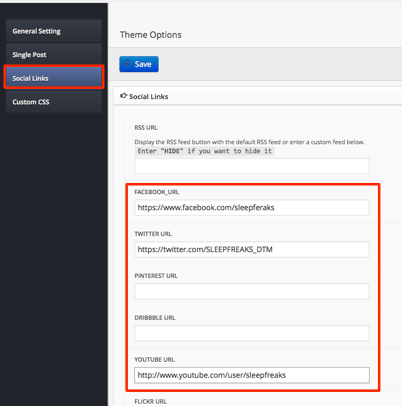402x406 pixels.
Task: Focus the RSS URL input field
Action: [x=252, y=166]
